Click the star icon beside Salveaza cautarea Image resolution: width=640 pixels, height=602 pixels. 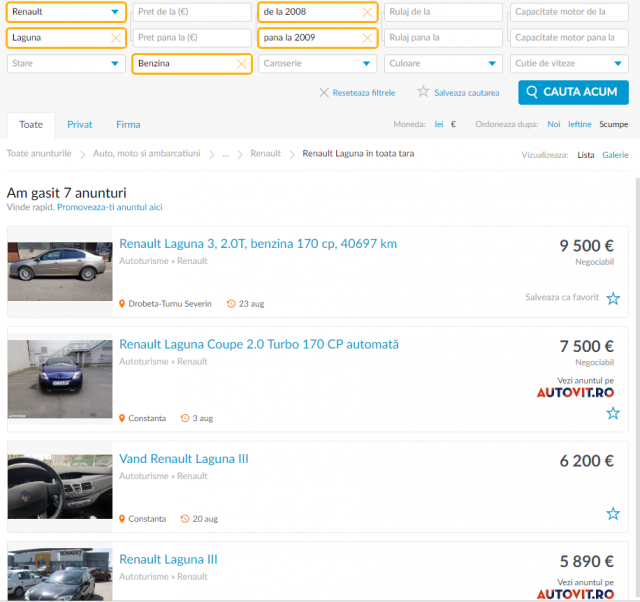[x=423, y=91]
